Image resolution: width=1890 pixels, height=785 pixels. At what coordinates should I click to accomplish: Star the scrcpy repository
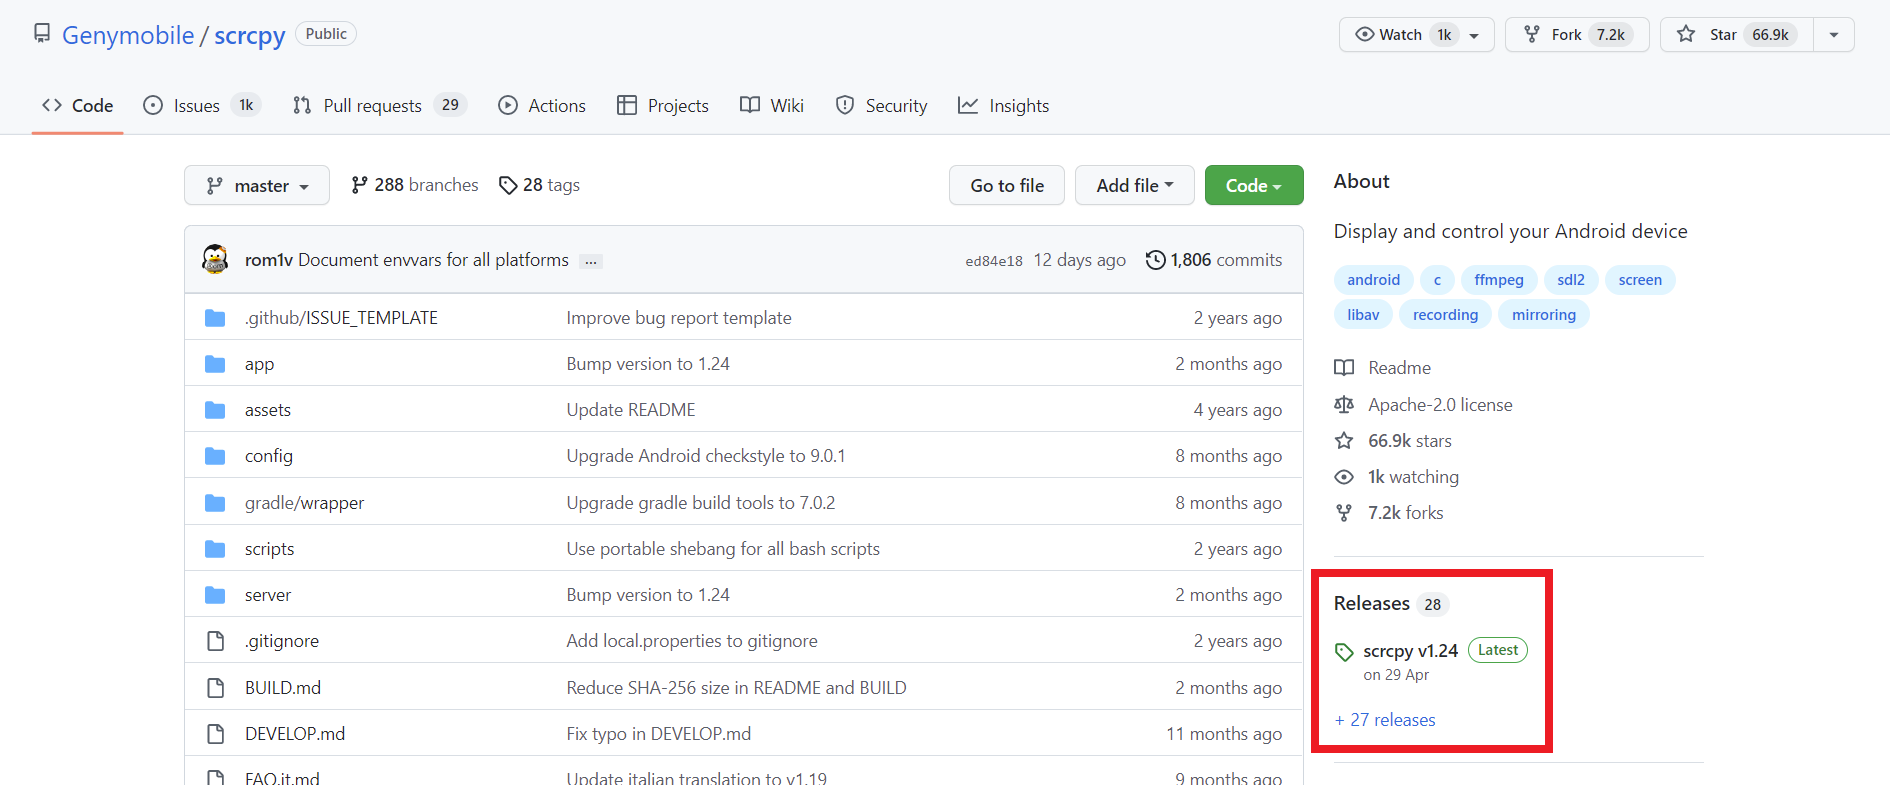pyautogui.click(x=1737, y=35)
